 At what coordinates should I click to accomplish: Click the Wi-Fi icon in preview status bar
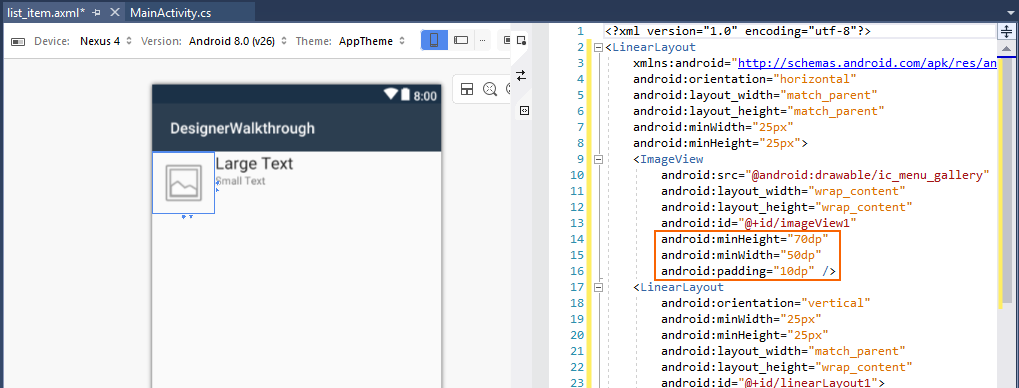[391, 95]
